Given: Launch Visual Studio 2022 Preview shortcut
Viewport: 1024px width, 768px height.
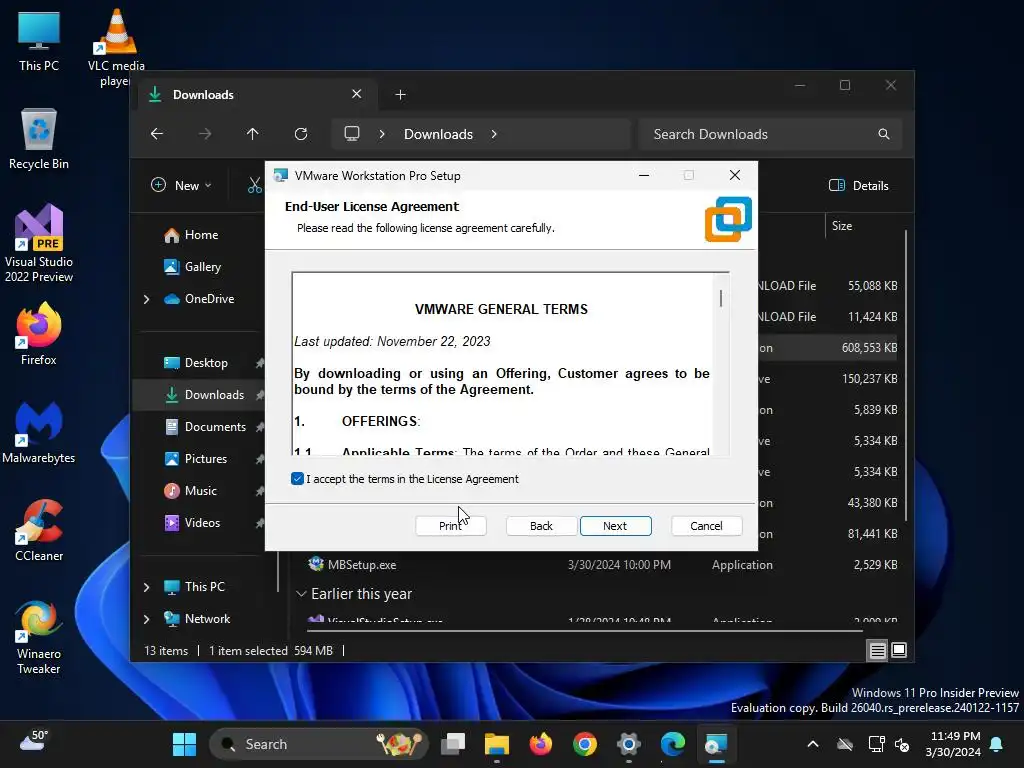Looking at the screenshot, I should [x=39, y=243].
